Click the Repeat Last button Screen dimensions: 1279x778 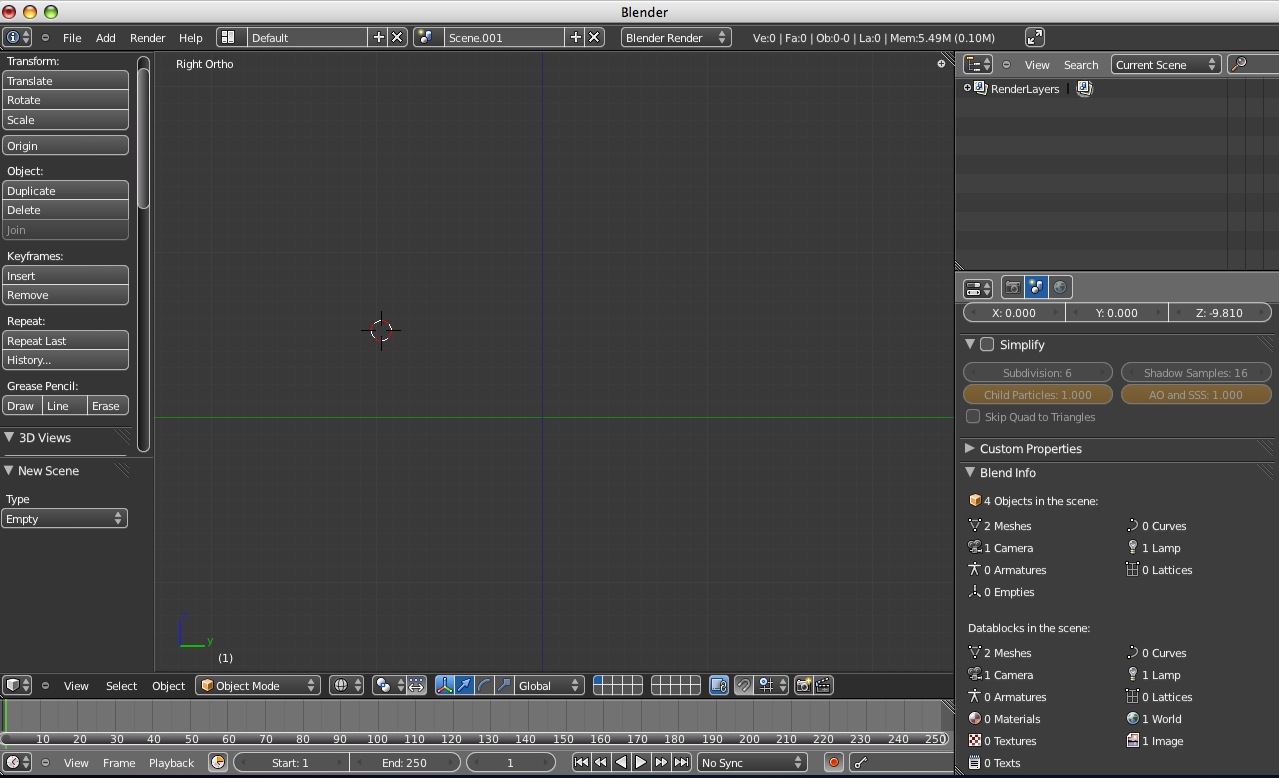point(65,341)
